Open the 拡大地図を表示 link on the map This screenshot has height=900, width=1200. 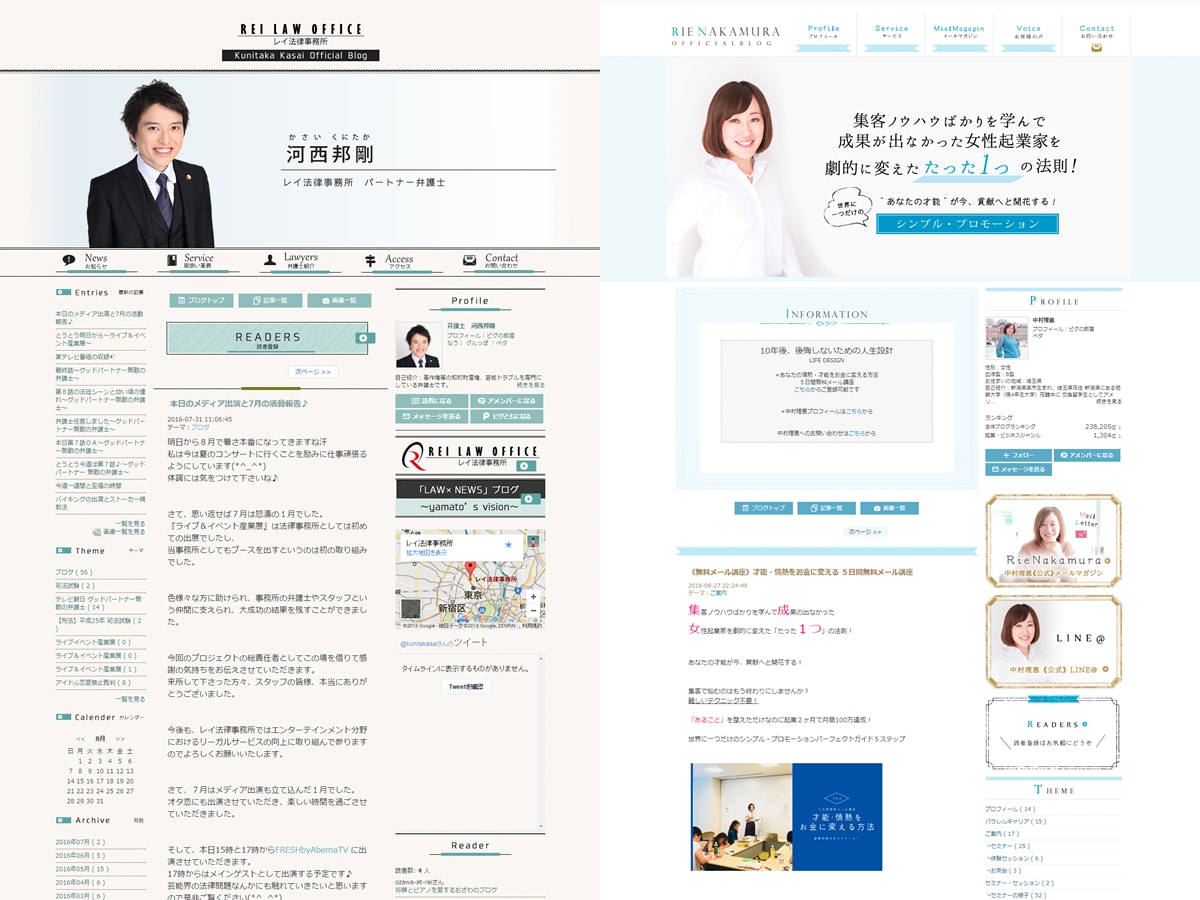click(428, 552)
